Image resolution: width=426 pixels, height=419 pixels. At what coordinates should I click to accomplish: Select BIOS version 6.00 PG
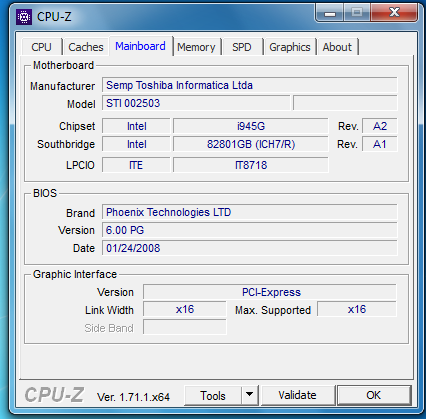250,230
